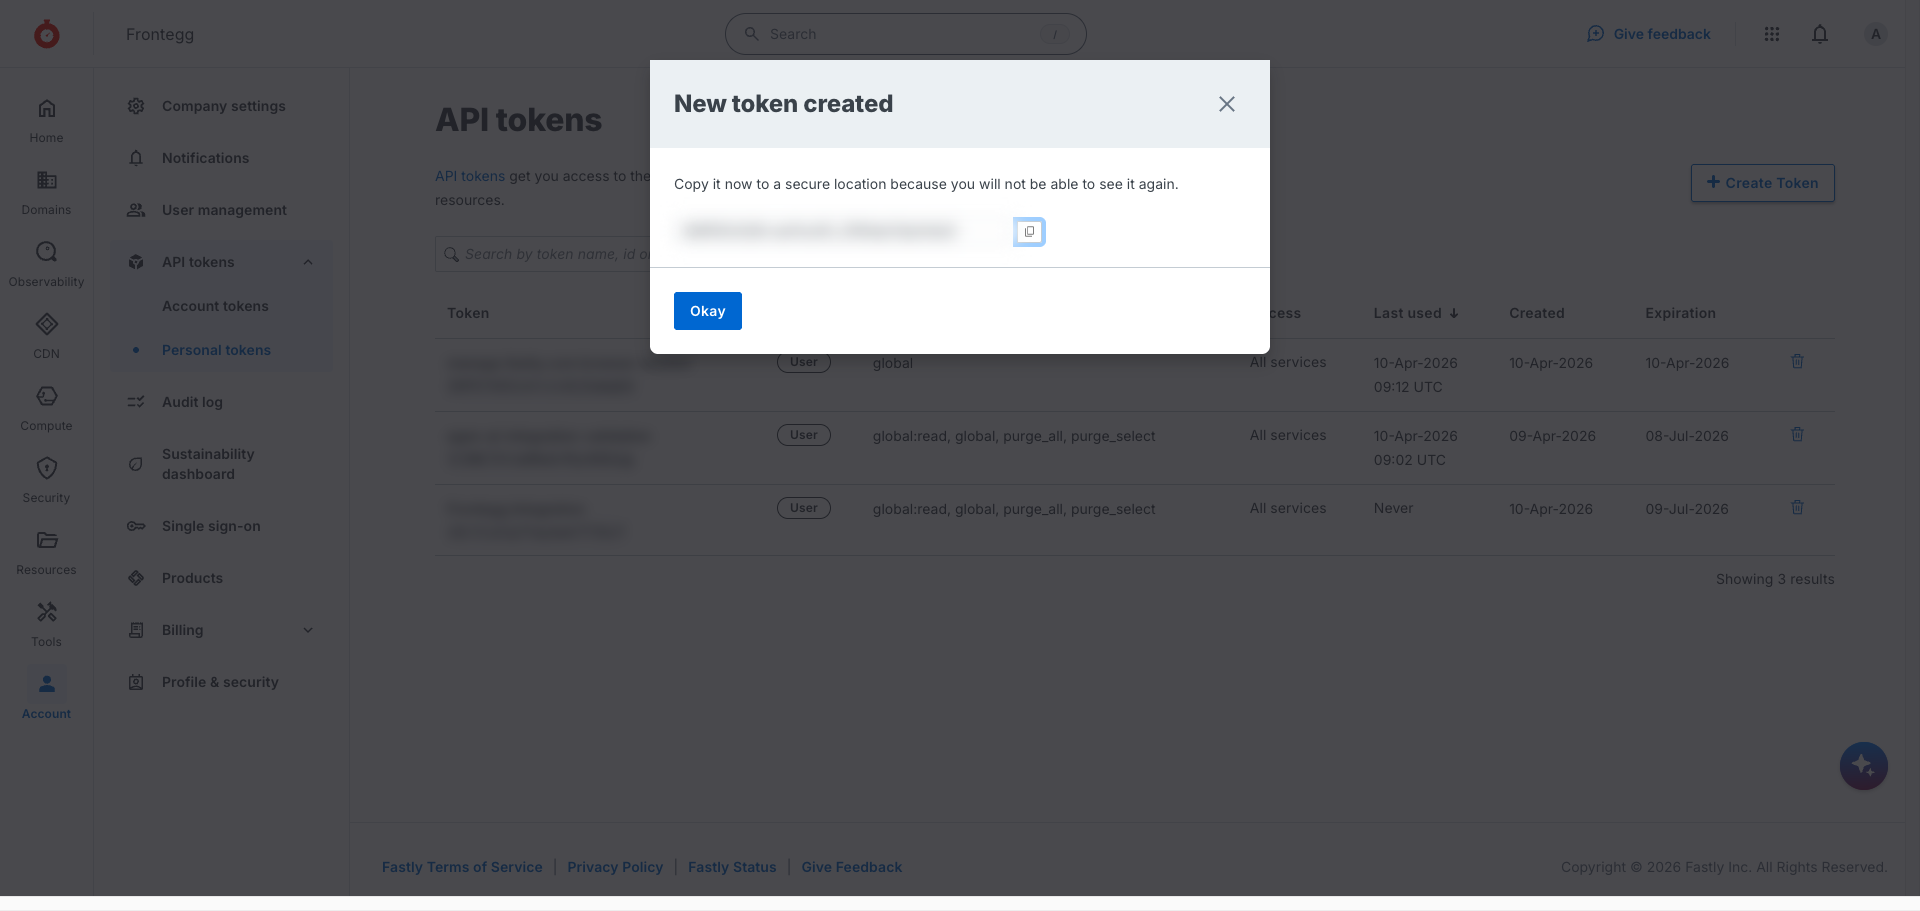Open the Audit log menu item
Viewport: 1920px width, 911px height.
click(x=192, y=402)
